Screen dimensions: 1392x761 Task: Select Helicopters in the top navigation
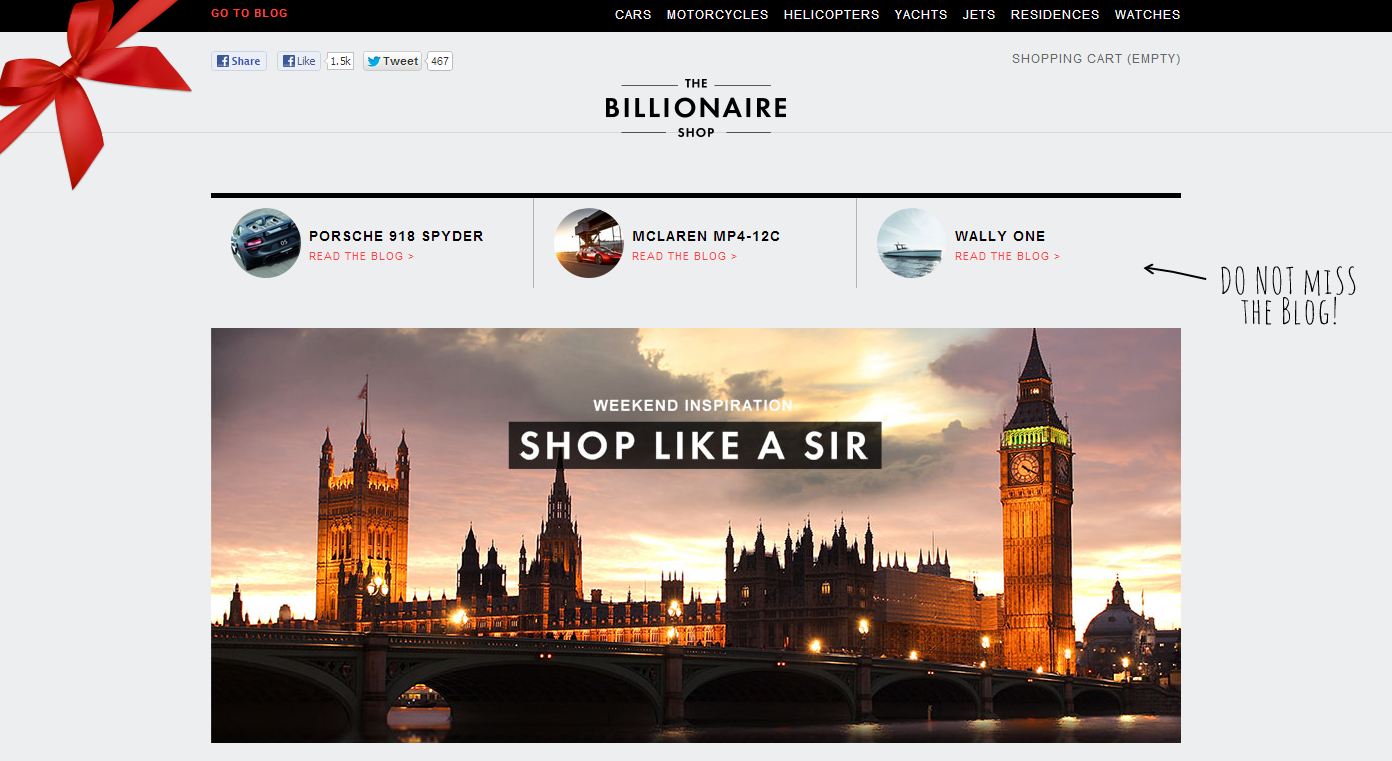[831, 15]
